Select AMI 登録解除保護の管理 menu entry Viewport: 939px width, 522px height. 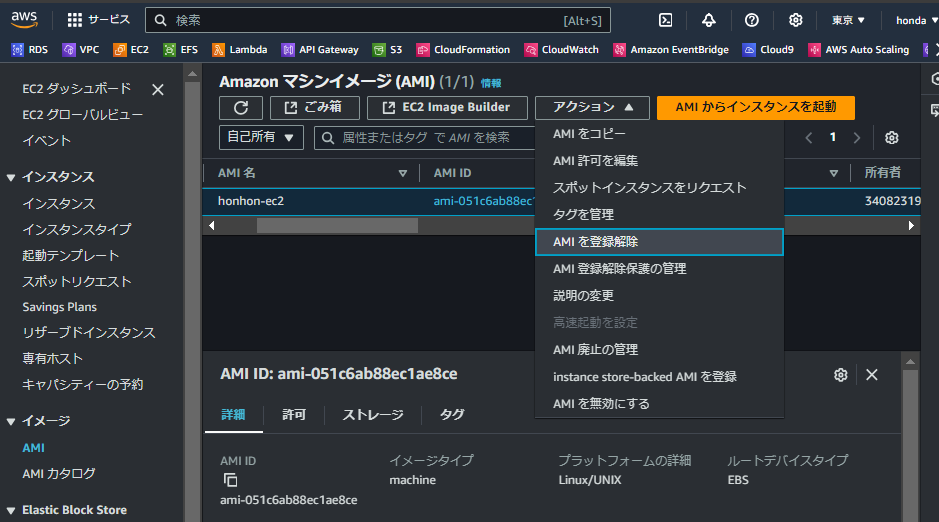pyautogui.click(x=659, y=269)
